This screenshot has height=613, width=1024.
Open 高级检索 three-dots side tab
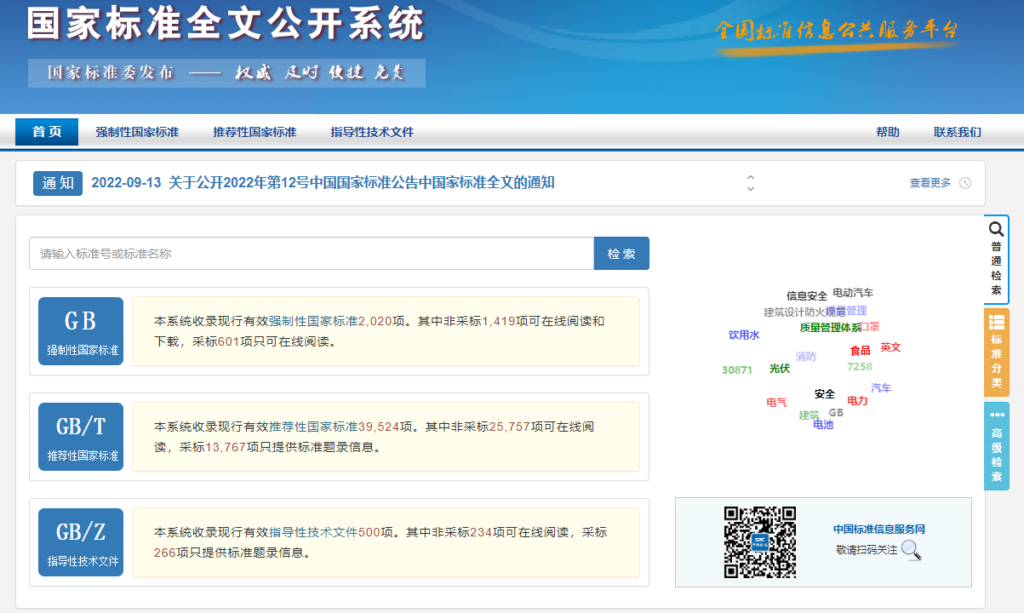click(996, 415)
